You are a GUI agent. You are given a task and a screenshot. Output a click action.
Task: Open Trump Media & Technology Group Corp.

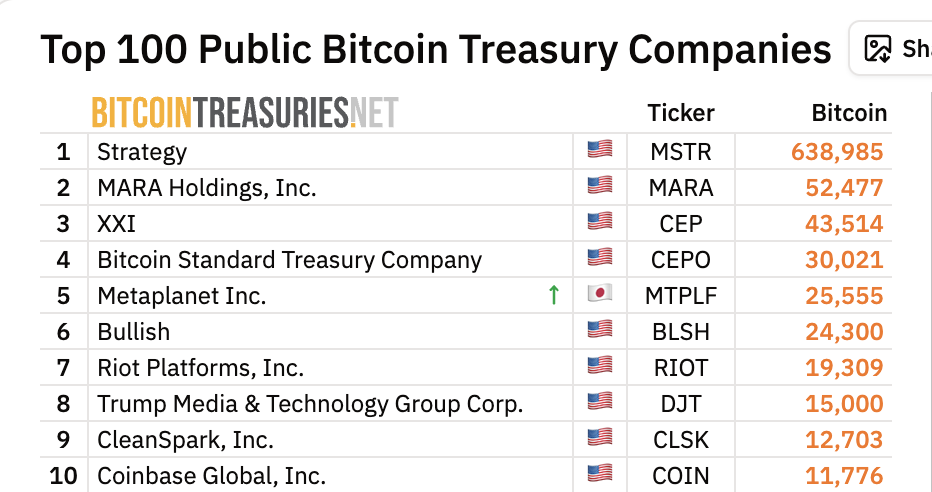pos(310,404)
